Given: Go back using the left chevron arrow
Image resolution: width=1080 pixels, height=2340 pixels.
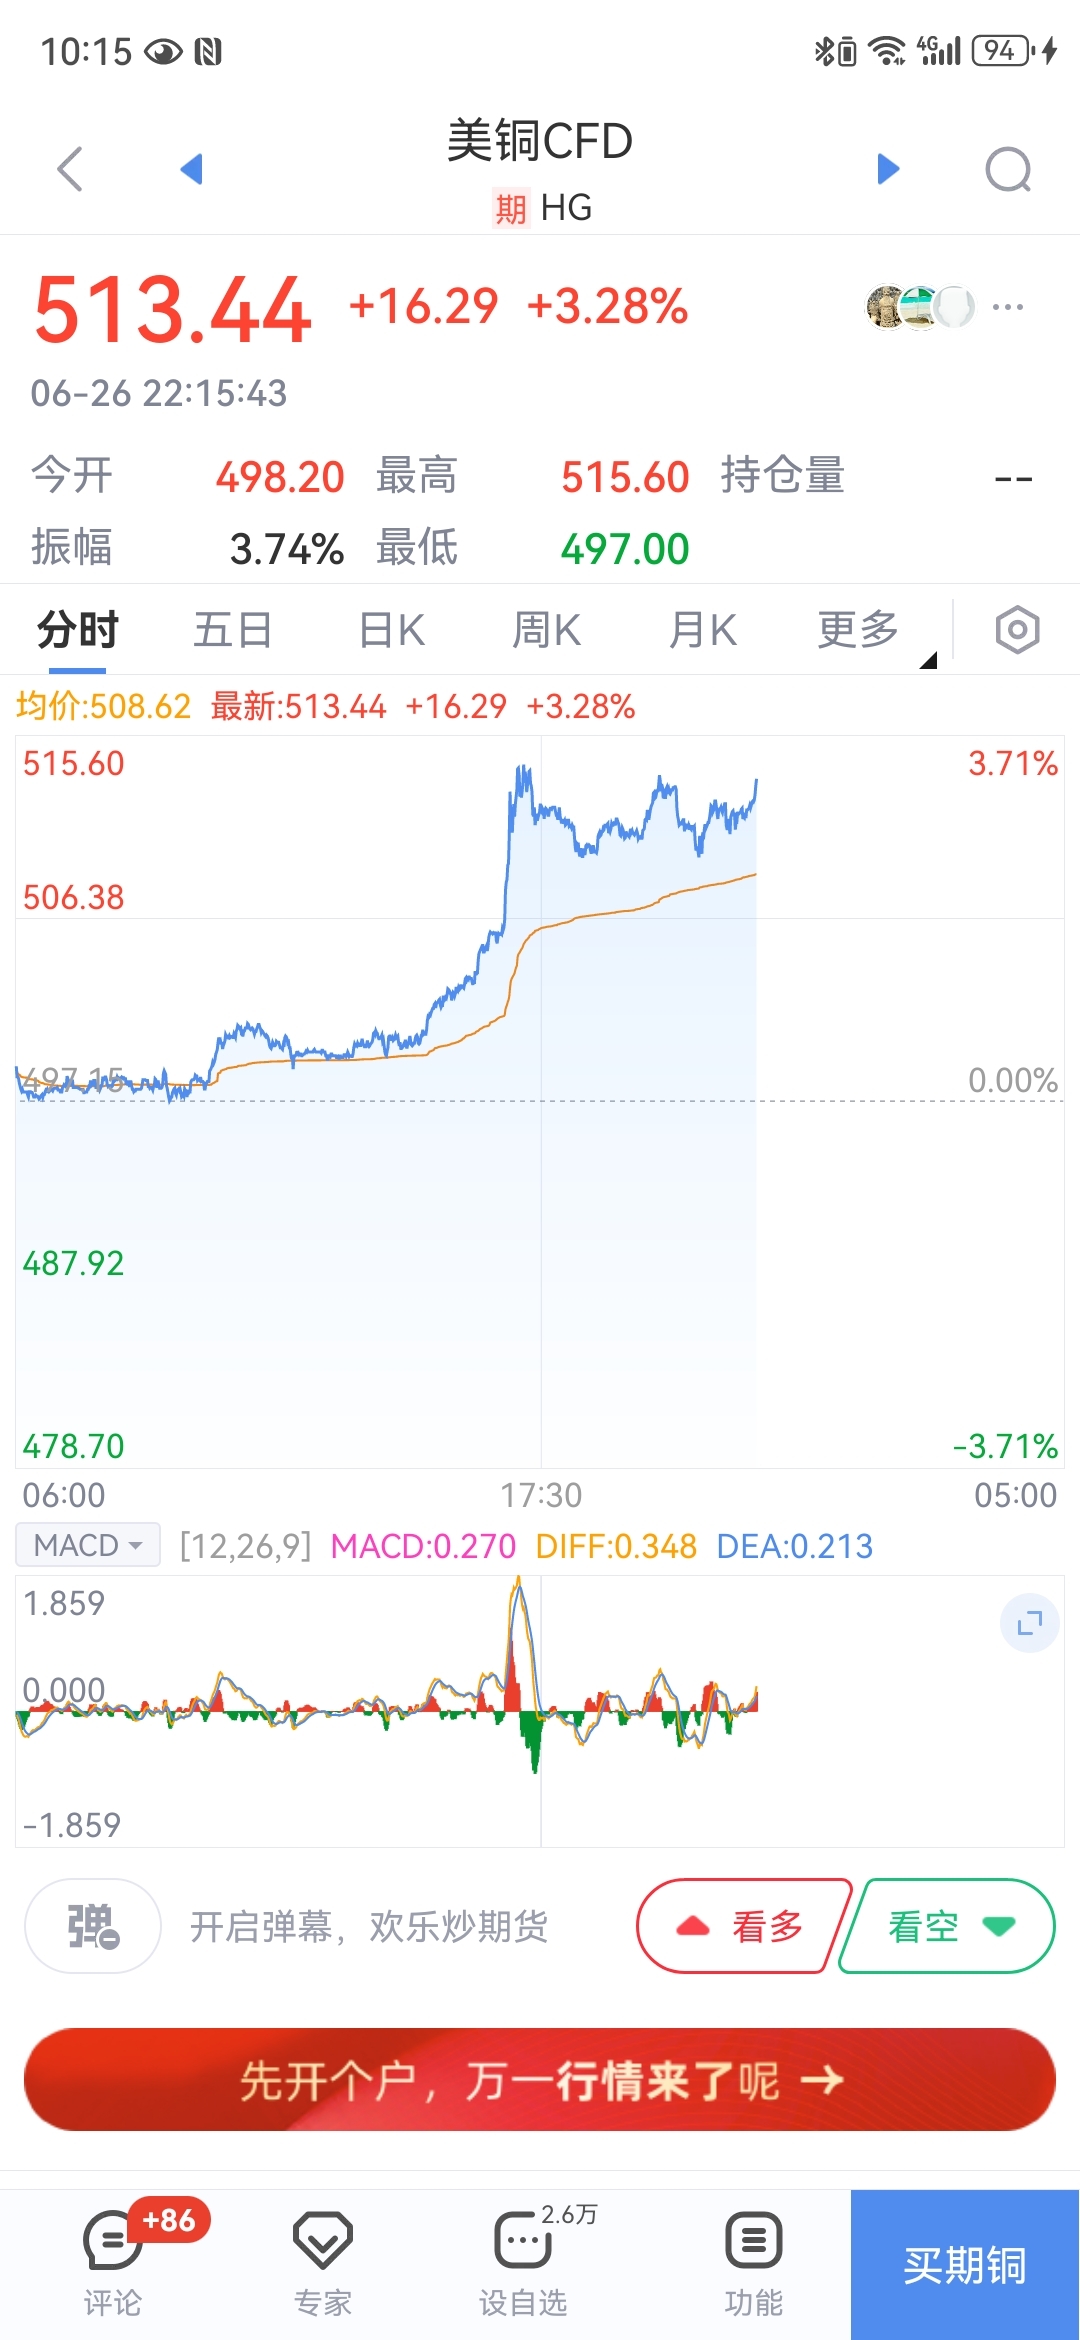Looking at the screenshot, I should 70,169.
